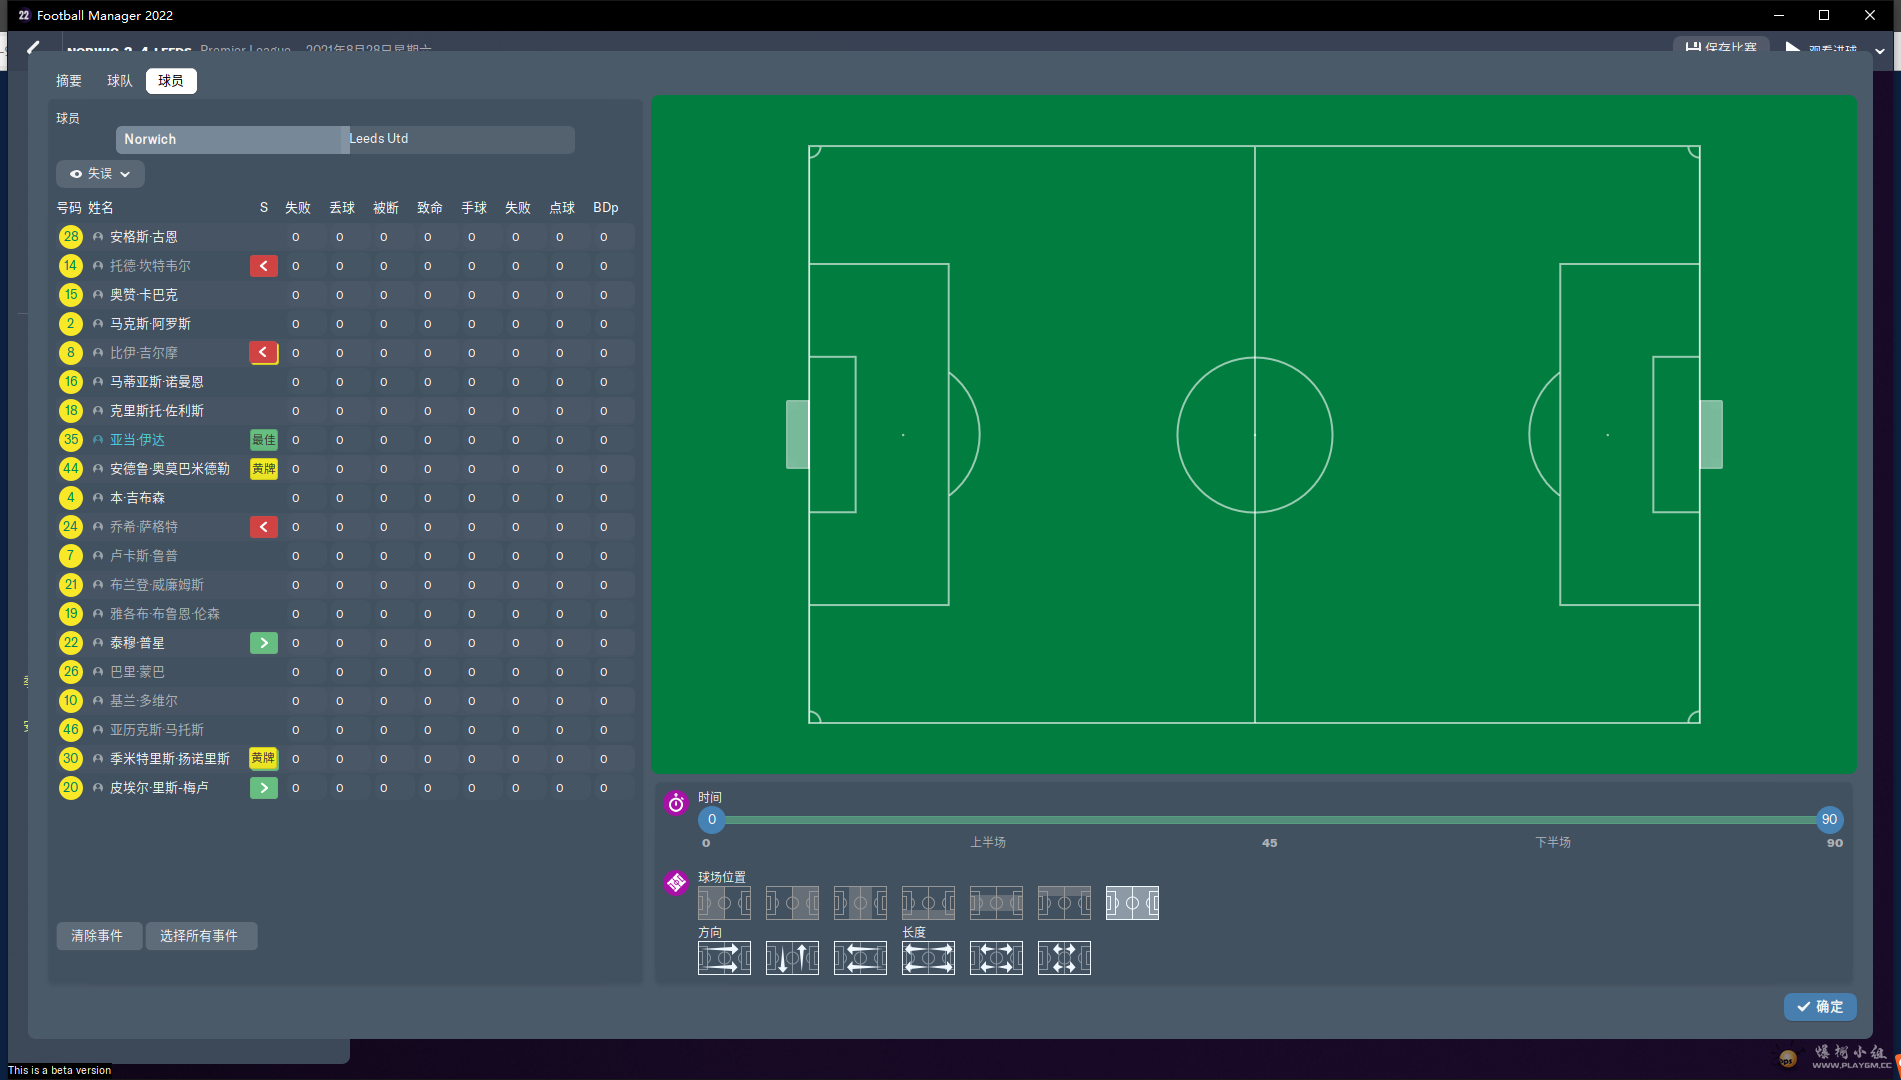This screenshot has width=1901, height=1080.
Task: Select player row 基兰·多维尔
Action: pos(345,701)
